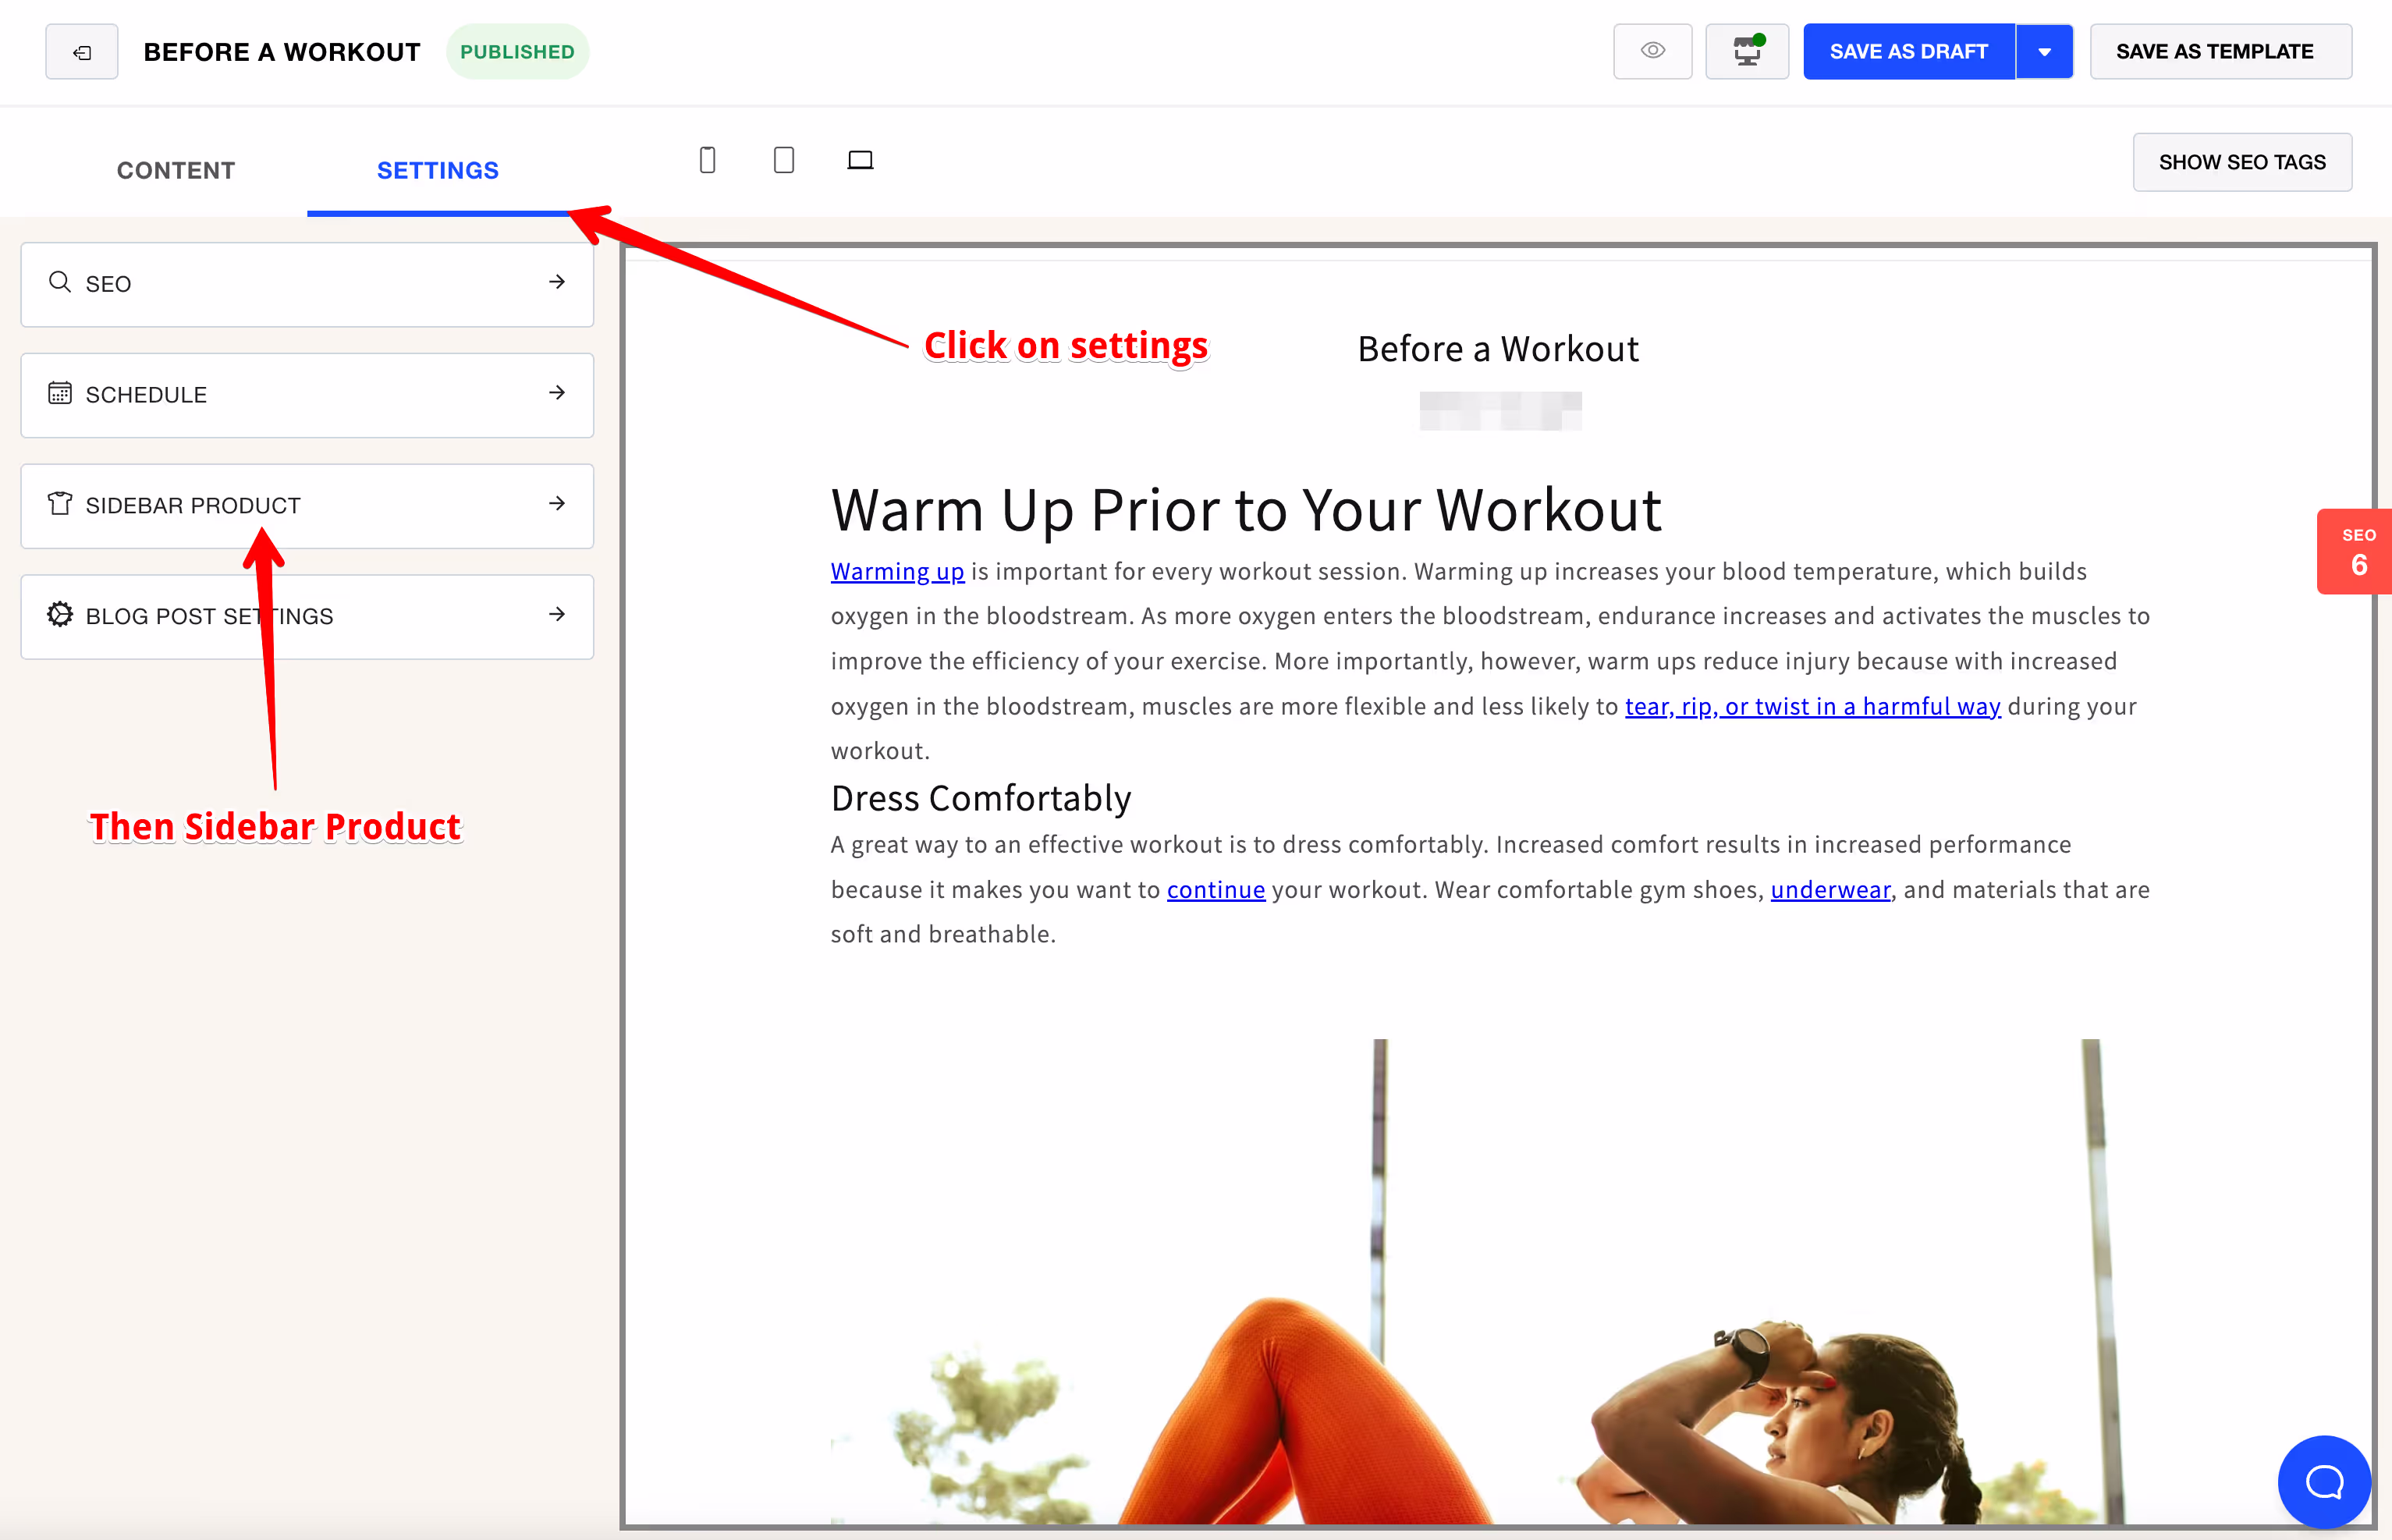This screenshot has width=2392, height=1540.
Task: Select mobile phone preview icon
Action: 707,160
